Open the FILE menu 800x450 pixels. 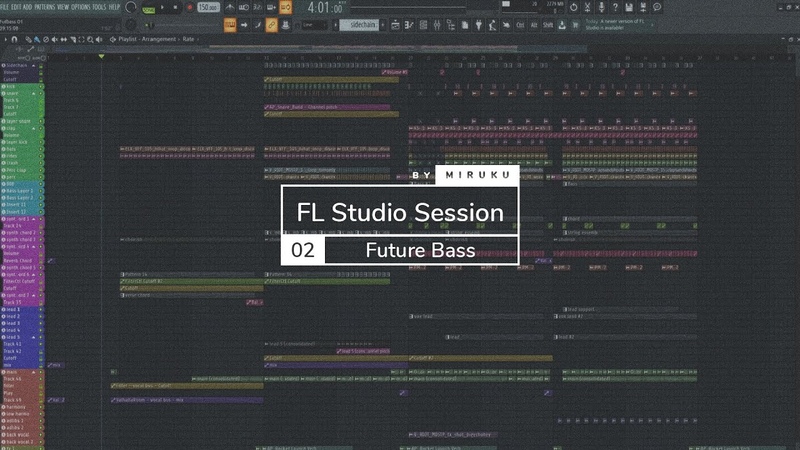[4, 7]
